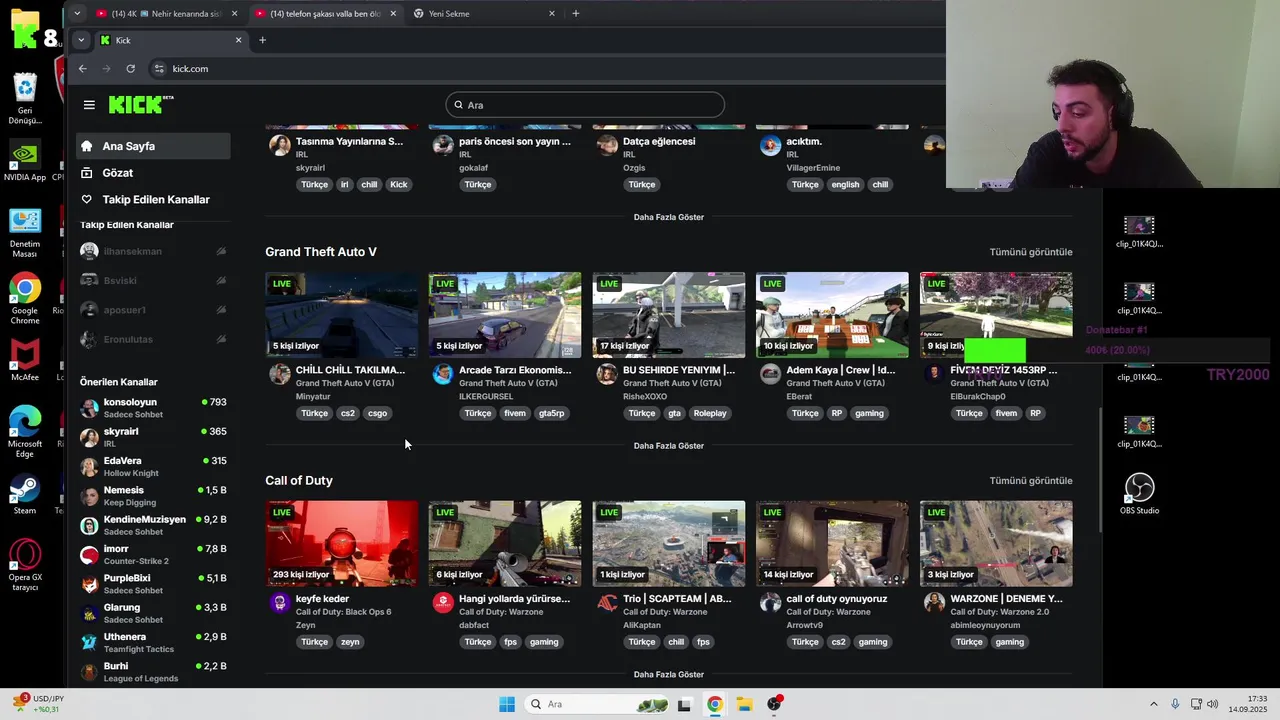Go back in browser history
Screen dimensions: 1280x720
[x=83, y=68]
